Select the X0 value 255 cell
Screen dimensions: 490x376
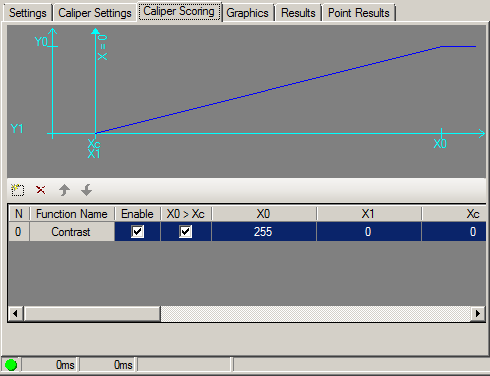[263, 231]
